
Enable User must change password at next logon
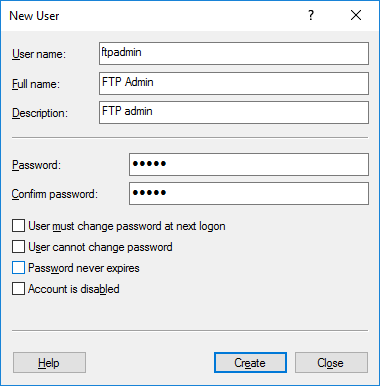click(x=18, y=226)
